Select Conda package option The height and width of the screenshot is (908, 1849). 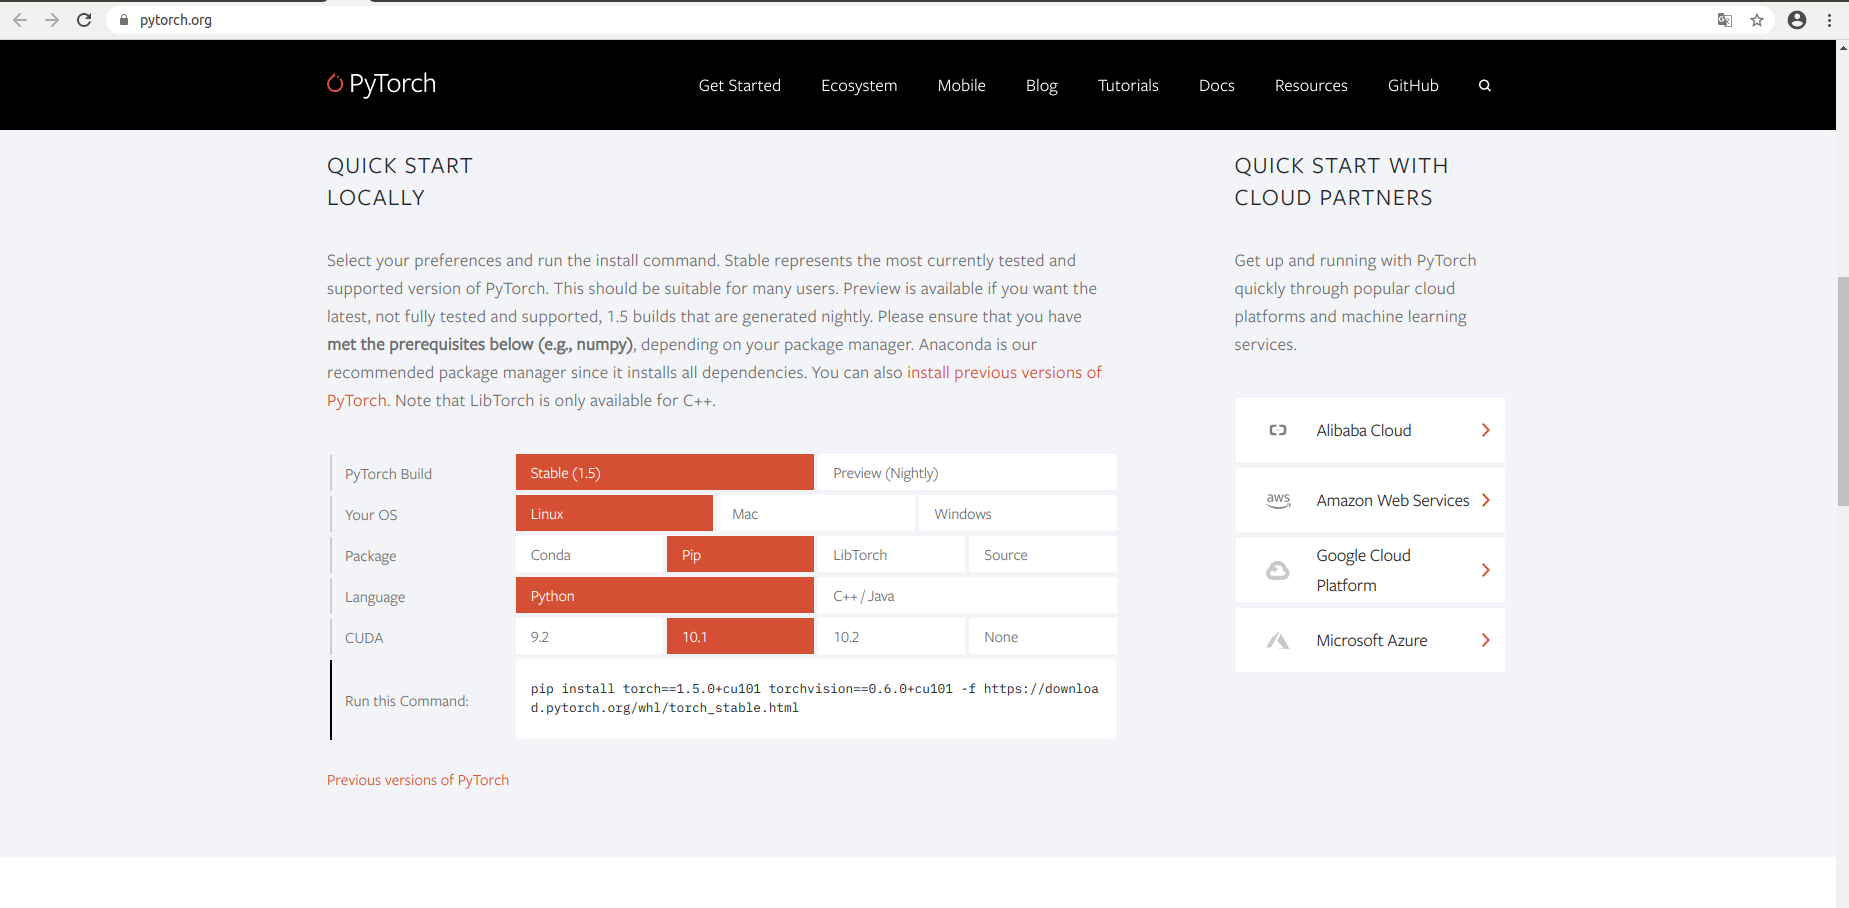590,554
